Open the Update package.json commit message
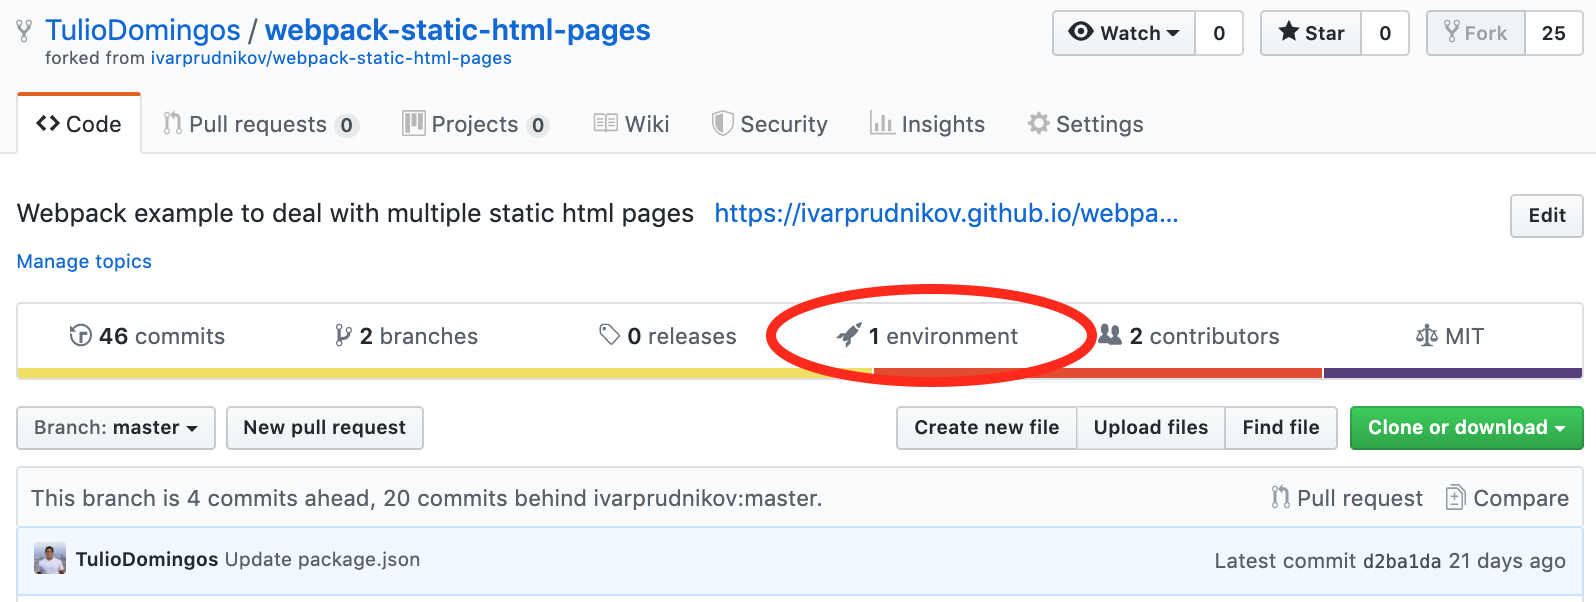This screenshot has width=1596, height=602. click(322, 559)
